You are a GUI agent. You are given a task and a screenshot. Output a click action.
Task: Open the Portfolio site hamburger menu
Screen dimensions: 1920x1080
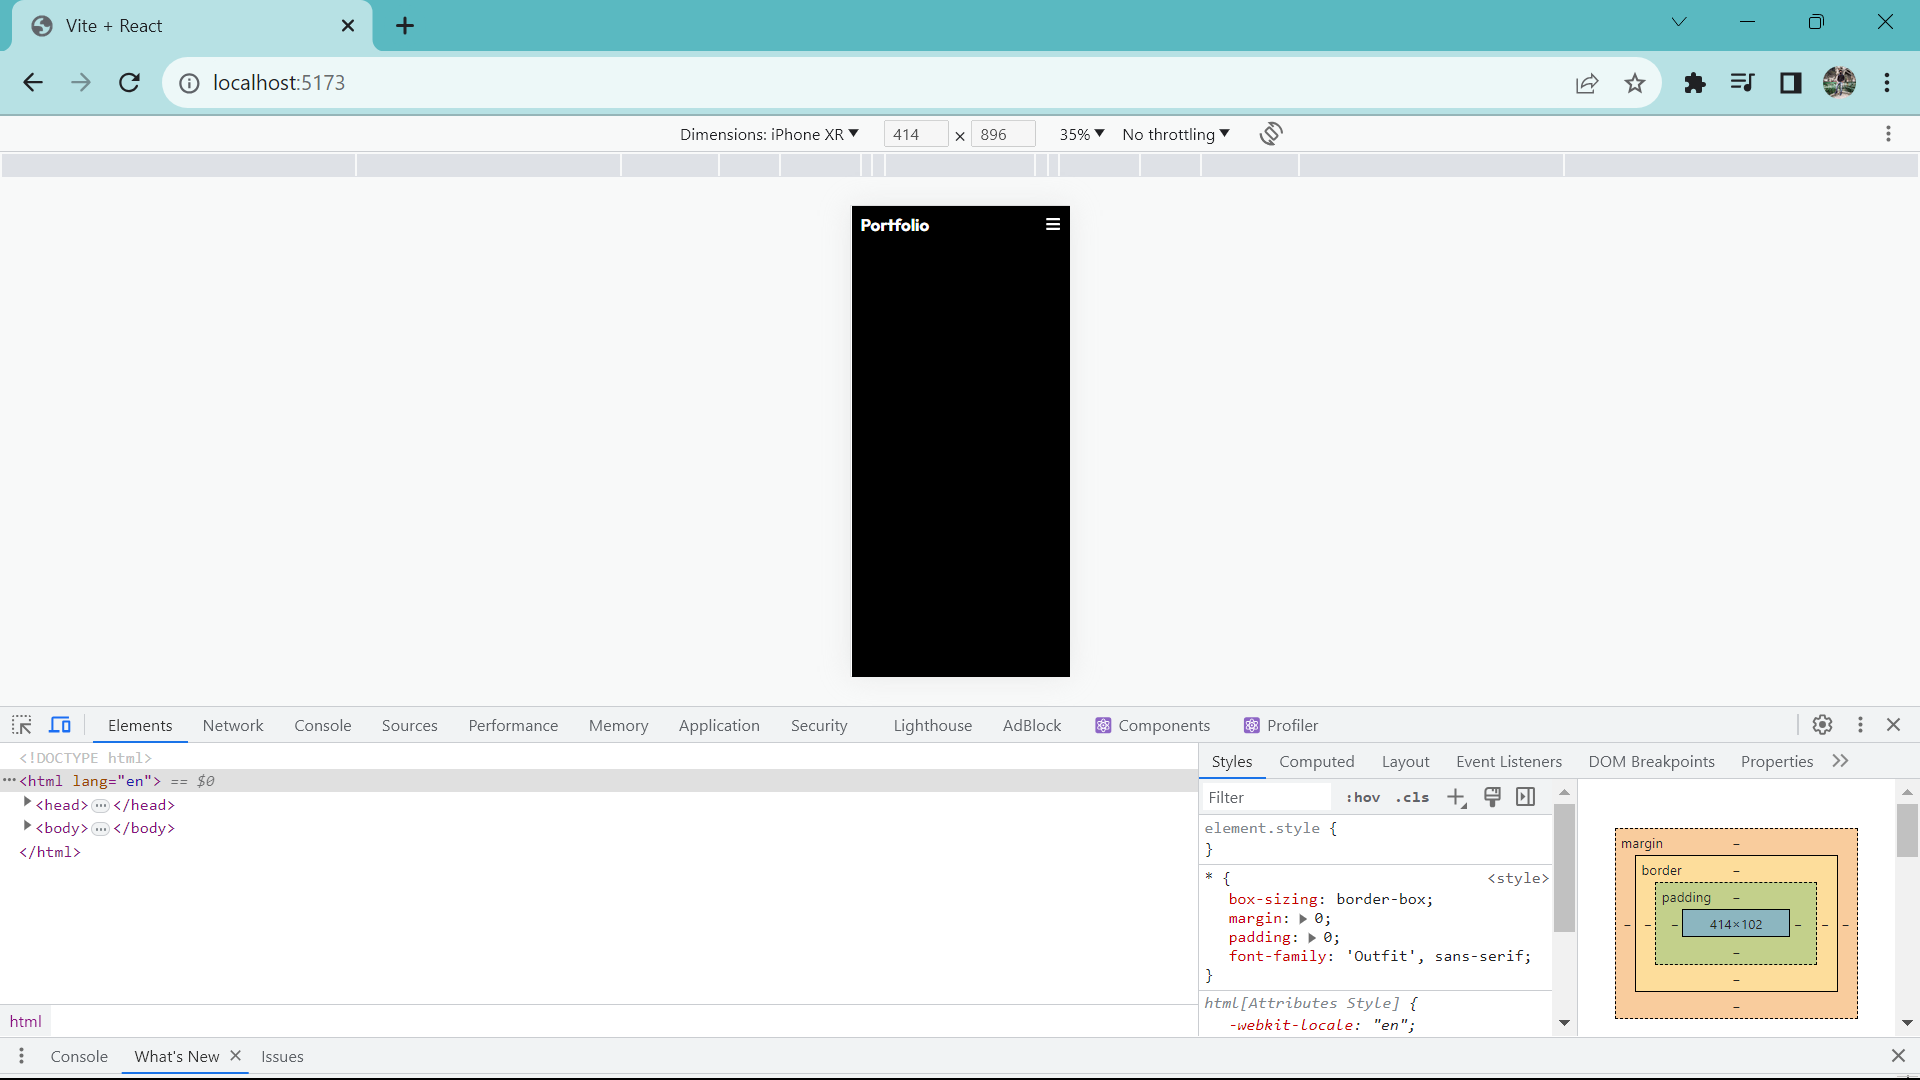pyautogui.click(x=1052, y=224)
